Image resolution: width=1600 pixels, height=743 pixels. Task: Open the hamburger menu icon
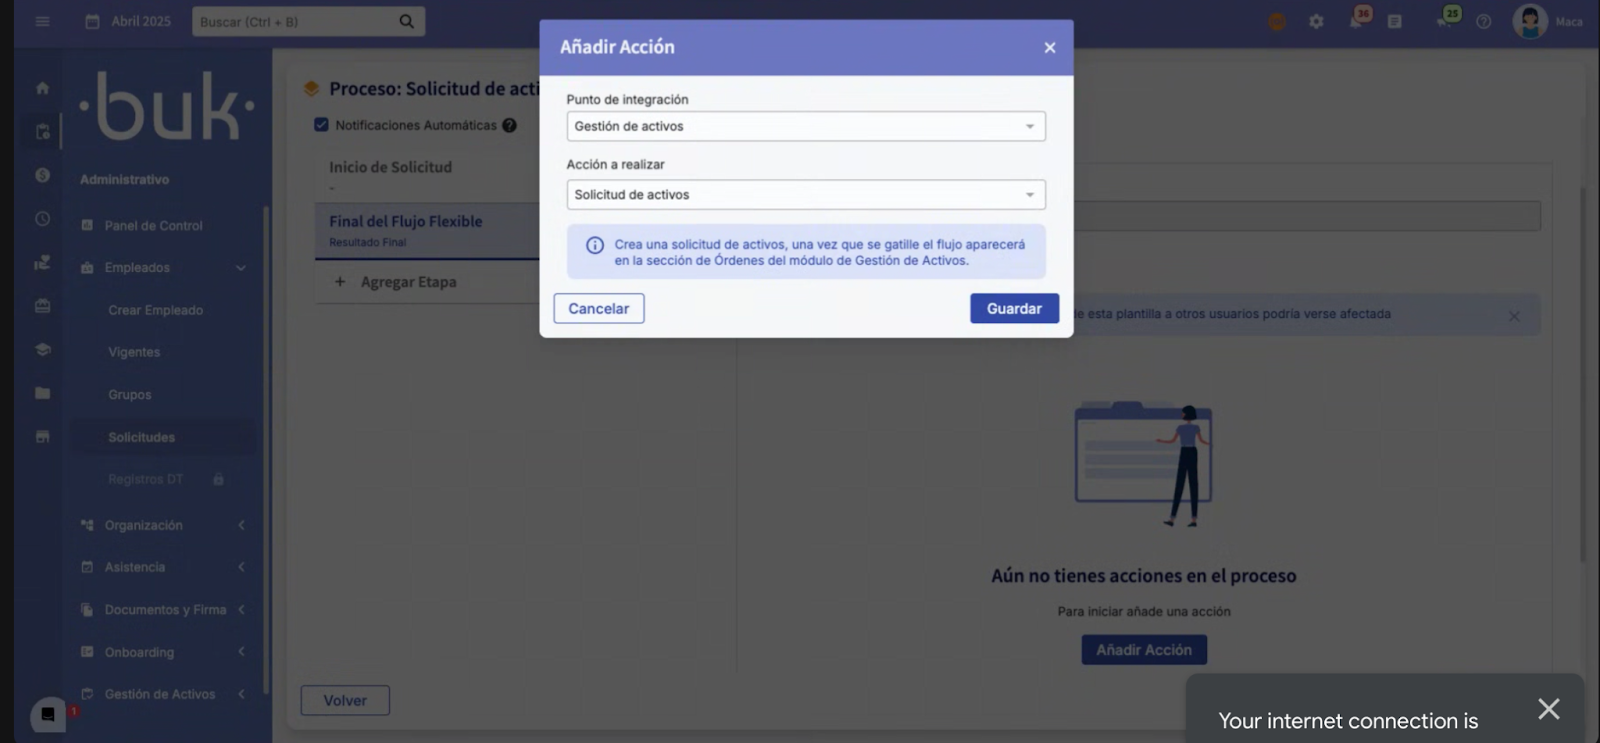pyautogui.click(x=42, y=21)
